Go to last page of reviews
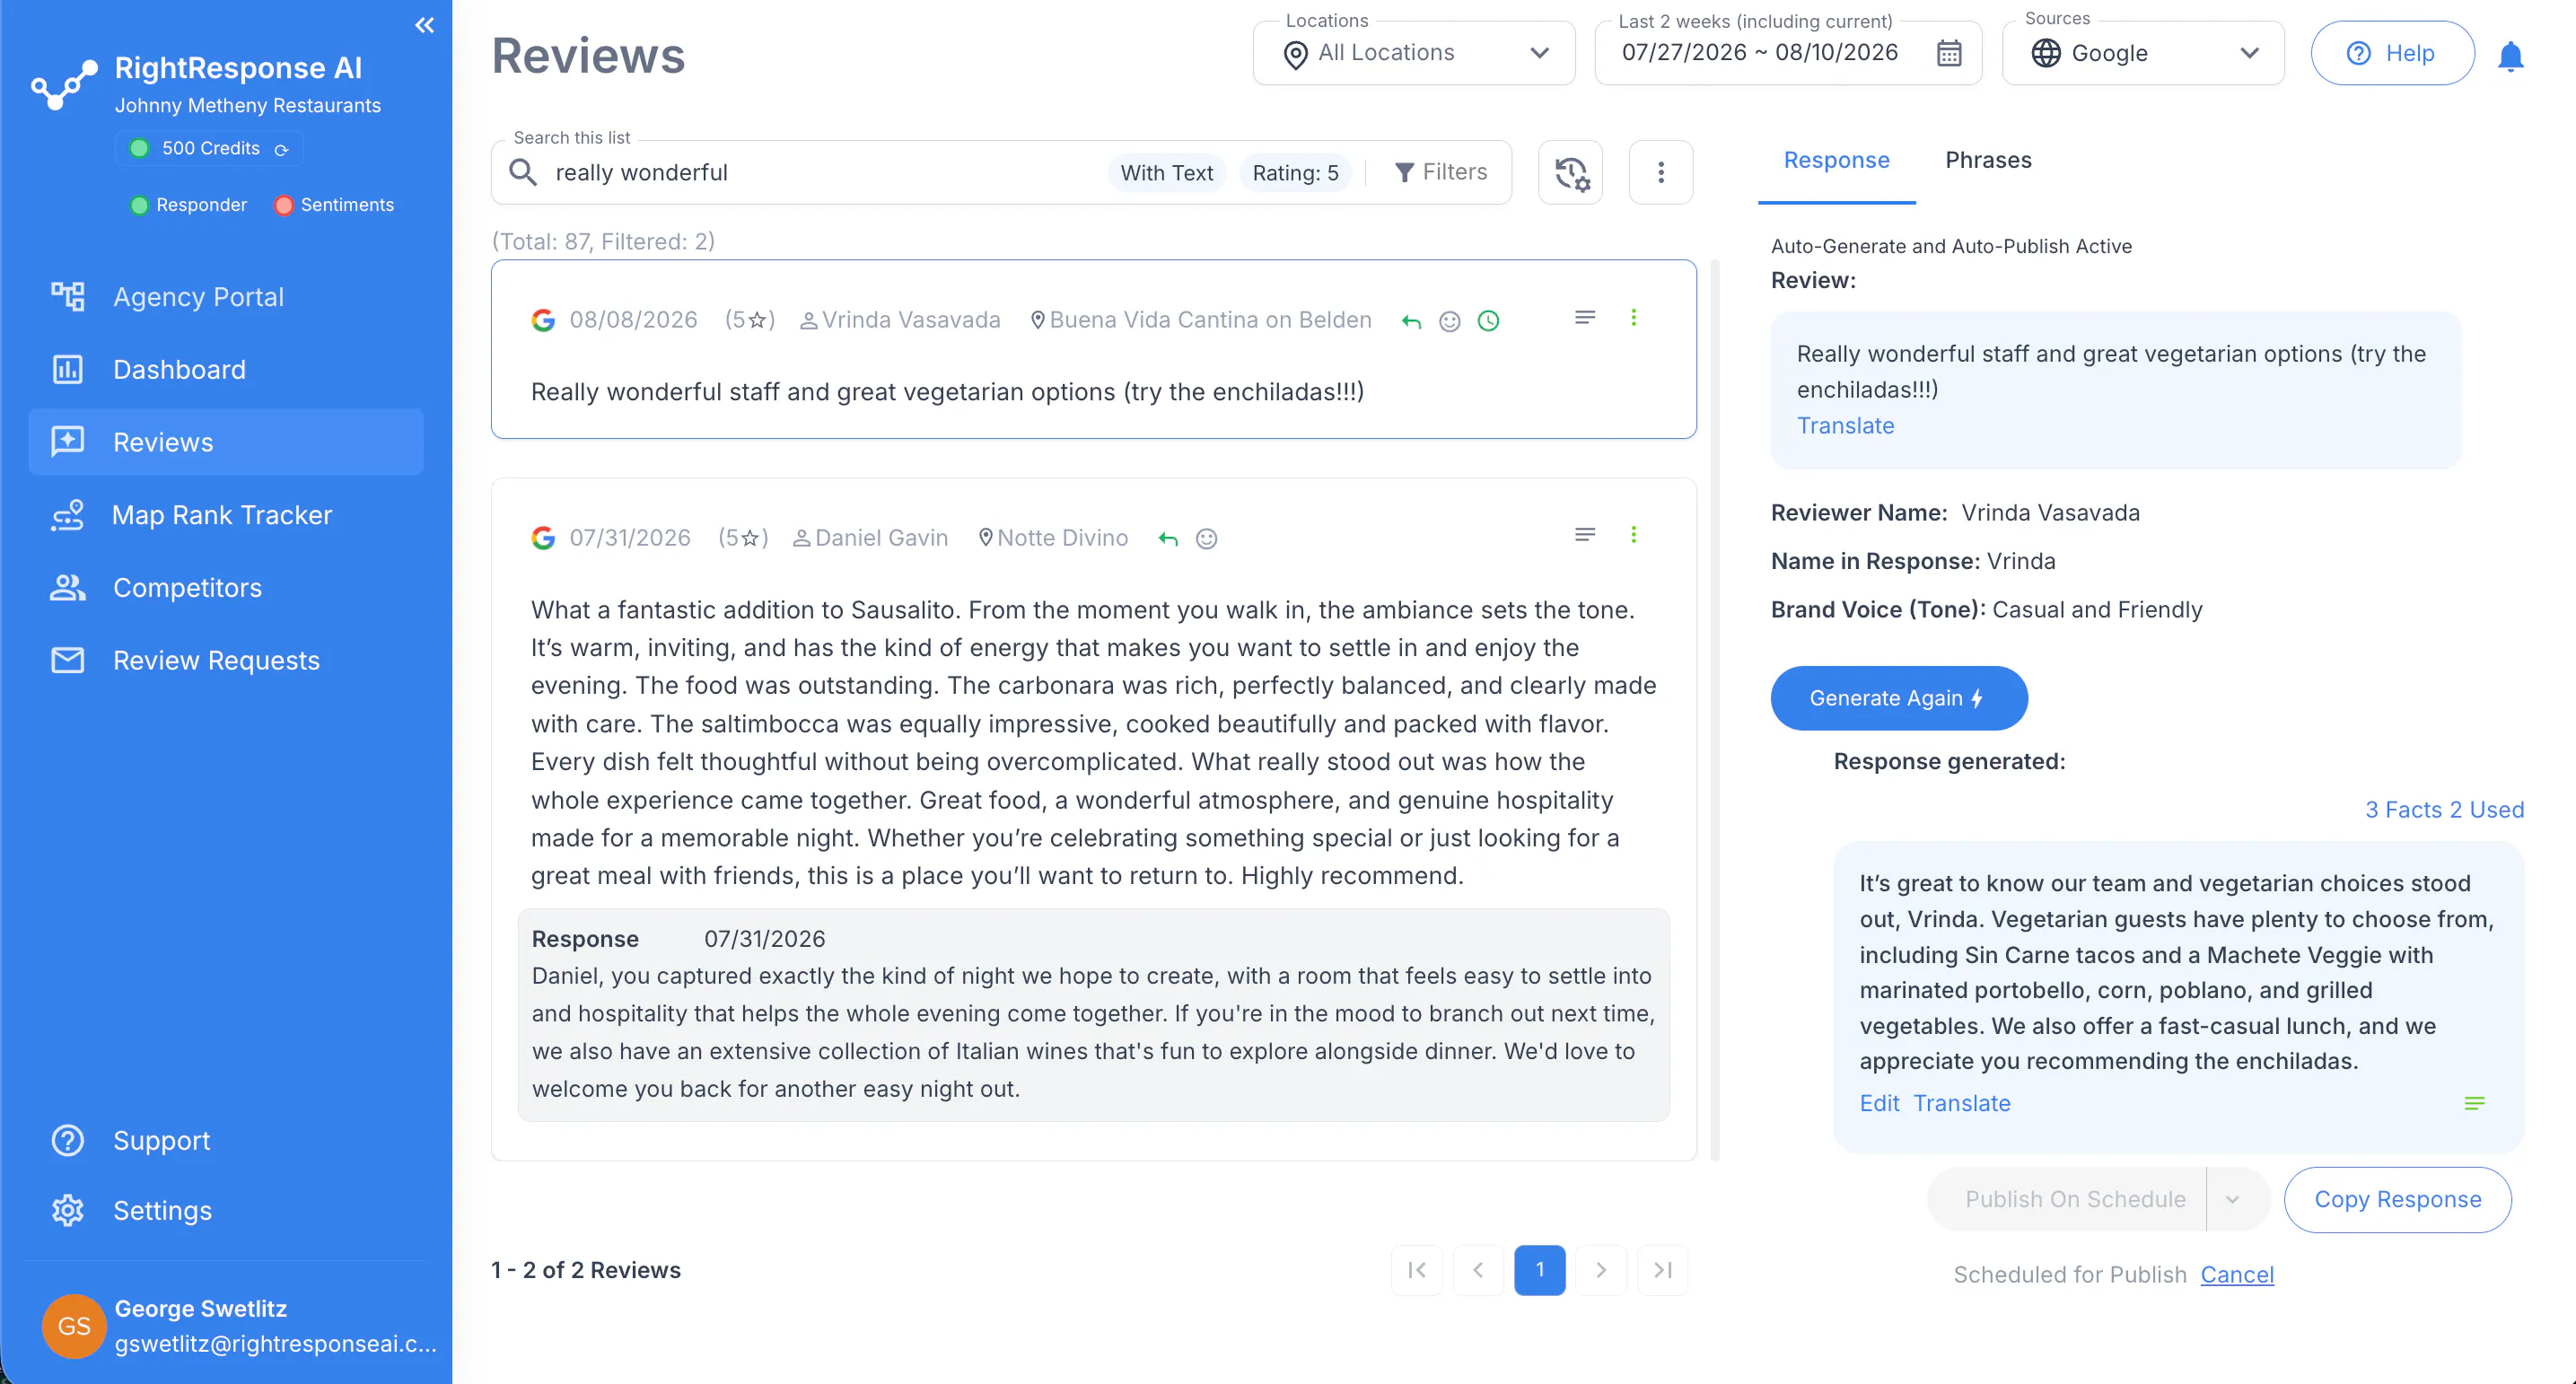 coord(1662,1270)
